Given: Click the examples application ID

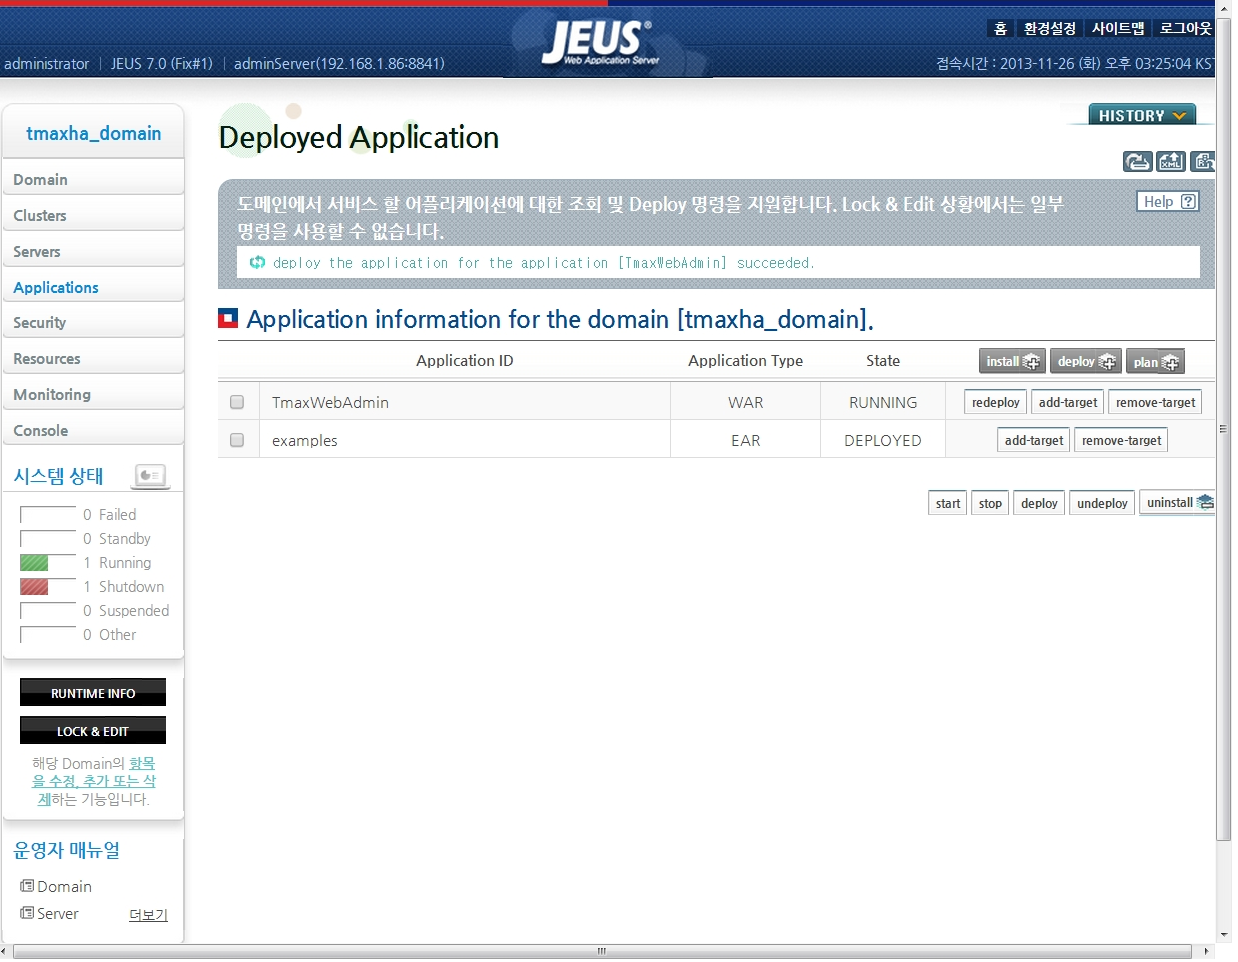Looking at the screenshot, I should 304,440.
